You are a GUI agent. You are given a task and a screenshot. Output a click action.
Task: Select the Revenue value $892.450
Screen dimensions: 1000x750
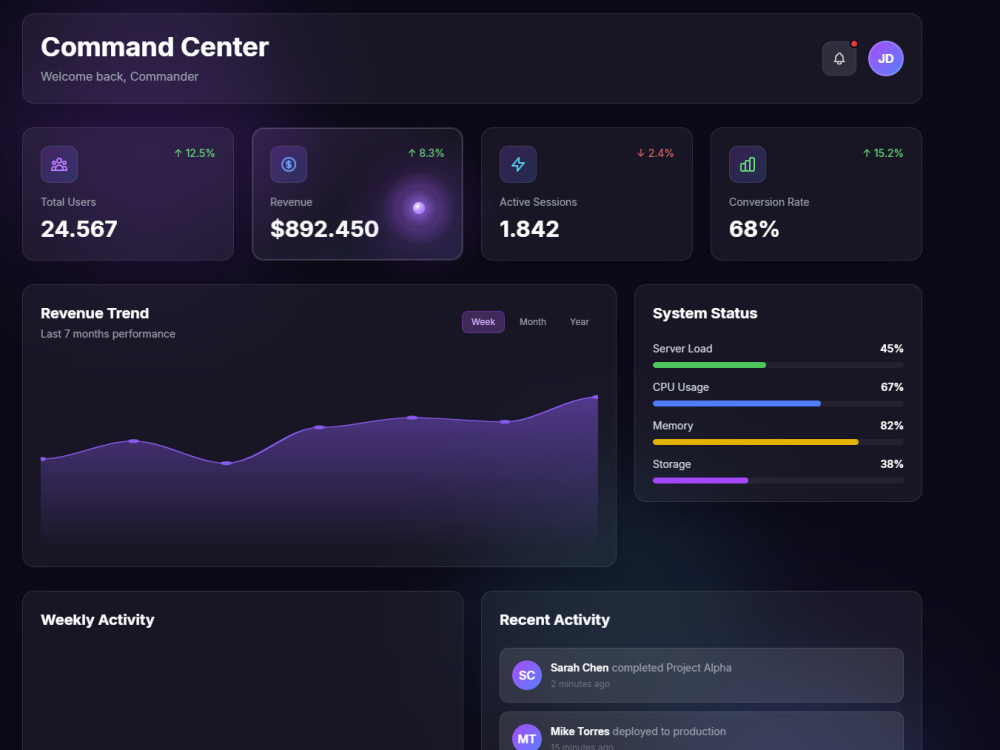[x=324, y=229]
